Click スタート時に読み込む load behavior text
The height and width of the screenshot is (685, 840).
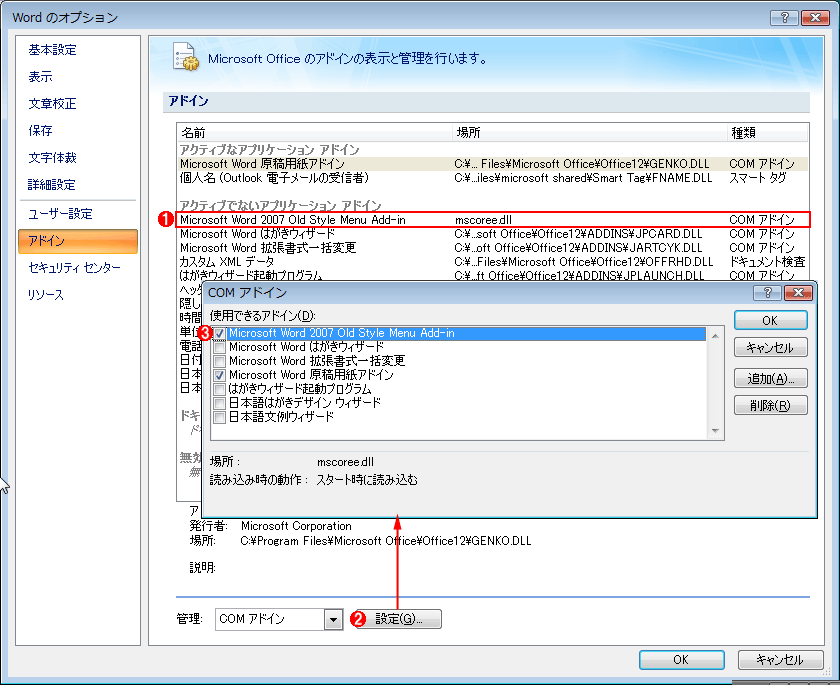pyautogui.click(x=367, y=480)
